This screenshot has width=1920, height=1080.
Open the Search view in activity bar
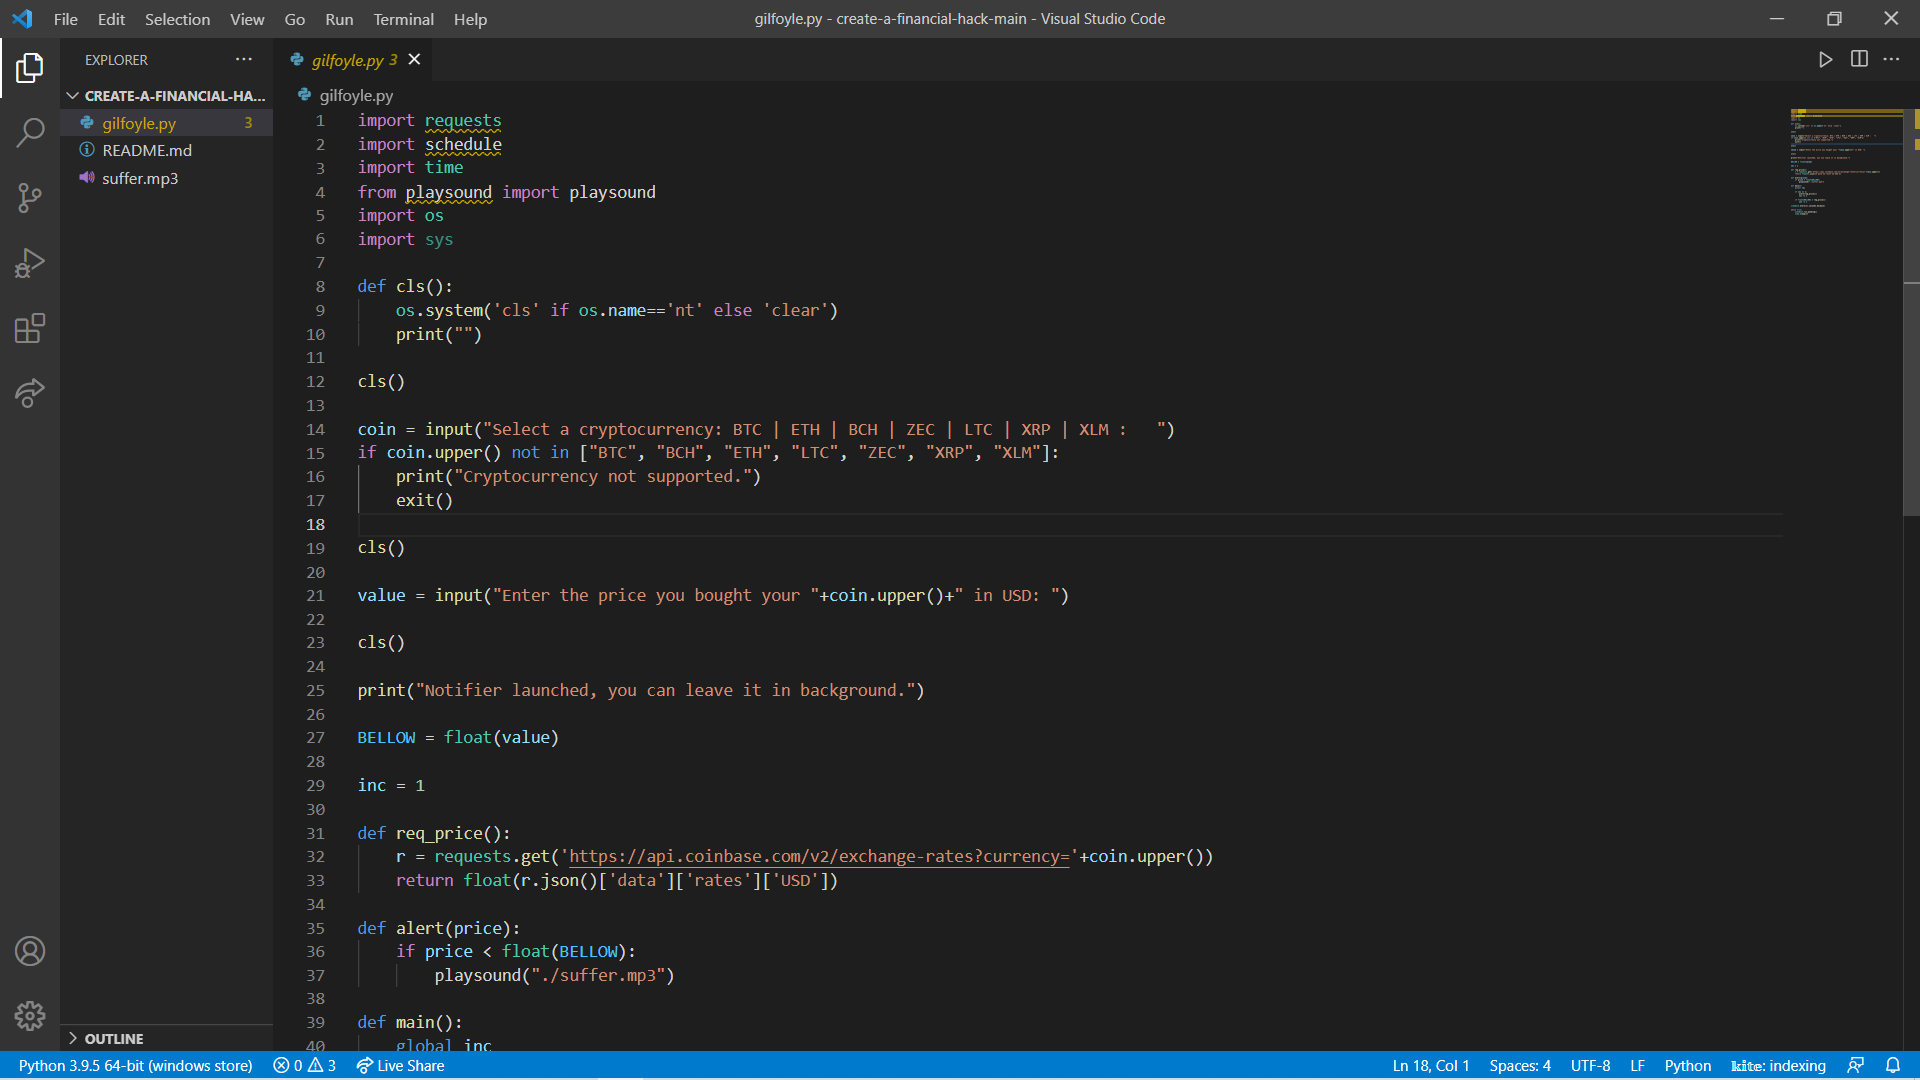30,132
